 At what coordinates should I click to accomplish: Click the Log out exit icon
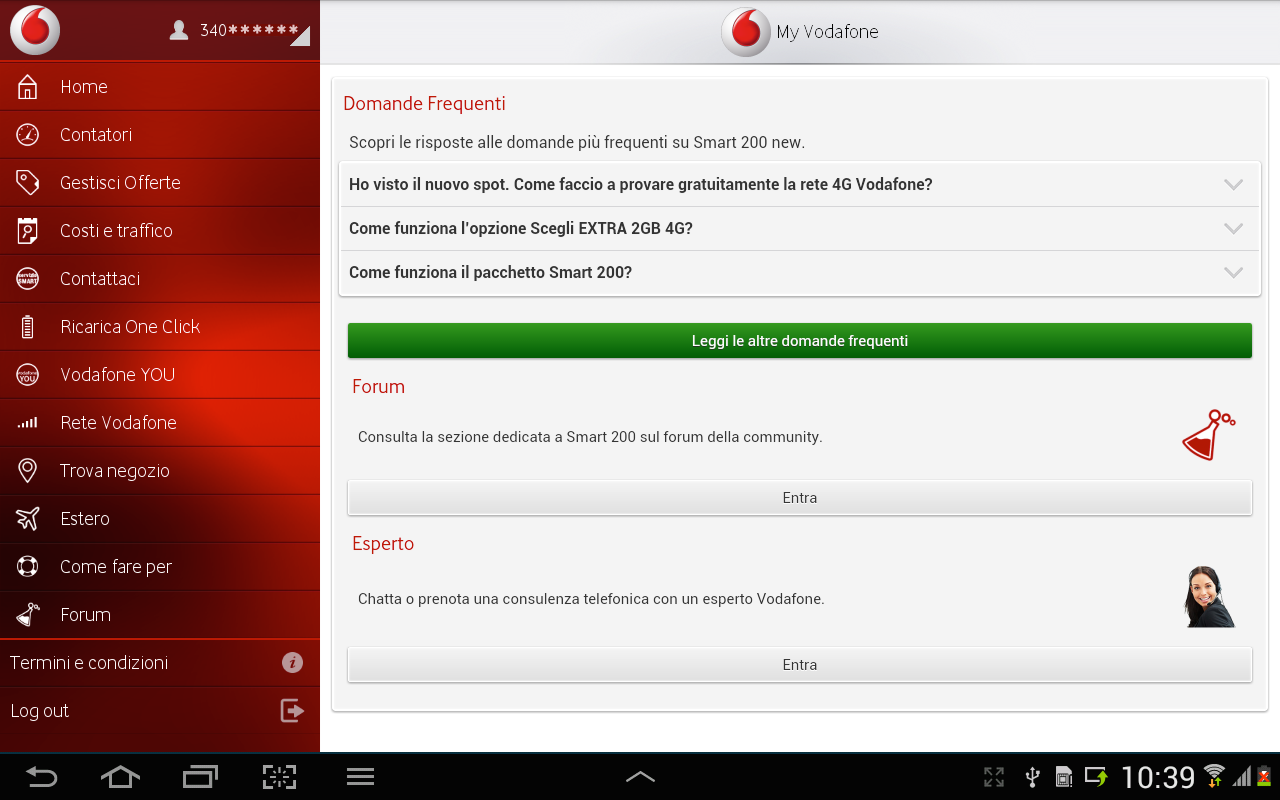point(292,711)
